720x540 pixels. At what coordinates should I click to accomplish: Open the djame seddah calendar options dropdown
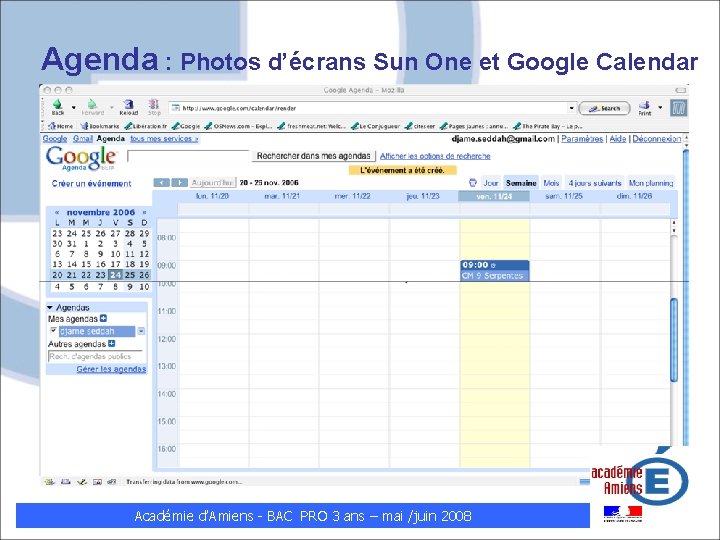click(141, 331)
